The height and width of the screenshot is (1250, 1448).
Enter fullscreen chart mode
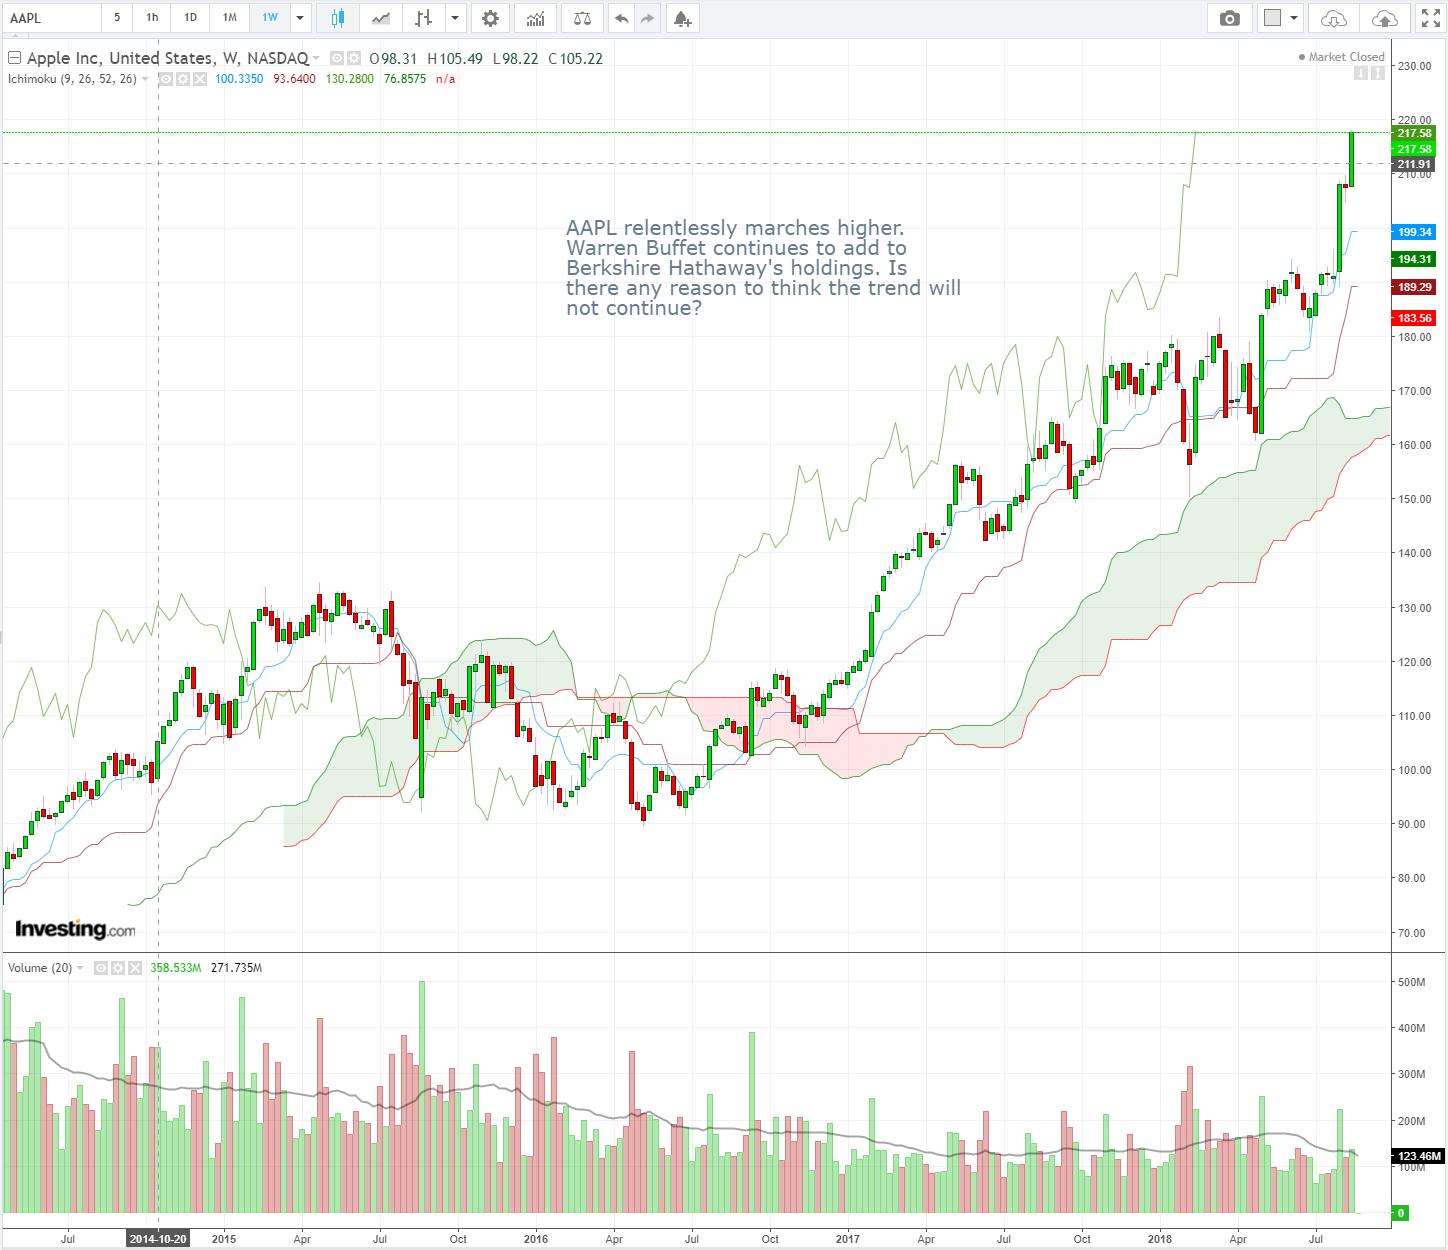(1430, 18)
